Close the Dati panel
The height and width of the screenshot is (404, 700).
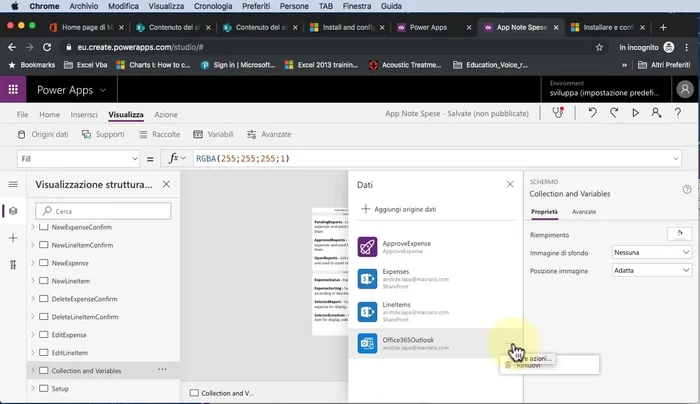click(510, 184)
